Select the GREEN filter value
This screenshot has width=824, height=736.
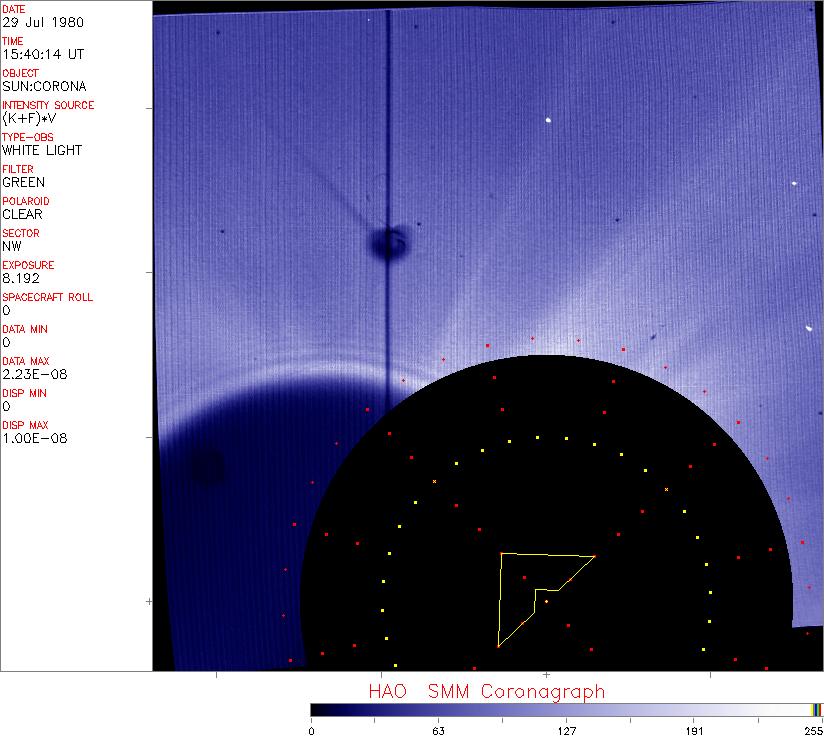23,182
